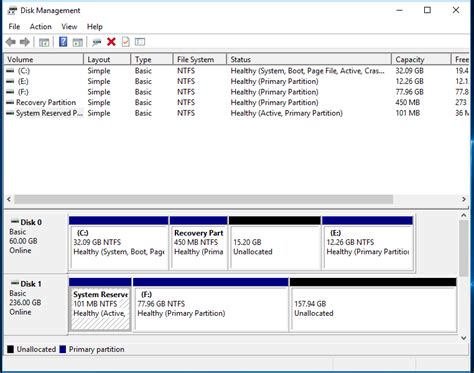
Task: Click the Primary partition legend label text
Action: pos(97,349)
